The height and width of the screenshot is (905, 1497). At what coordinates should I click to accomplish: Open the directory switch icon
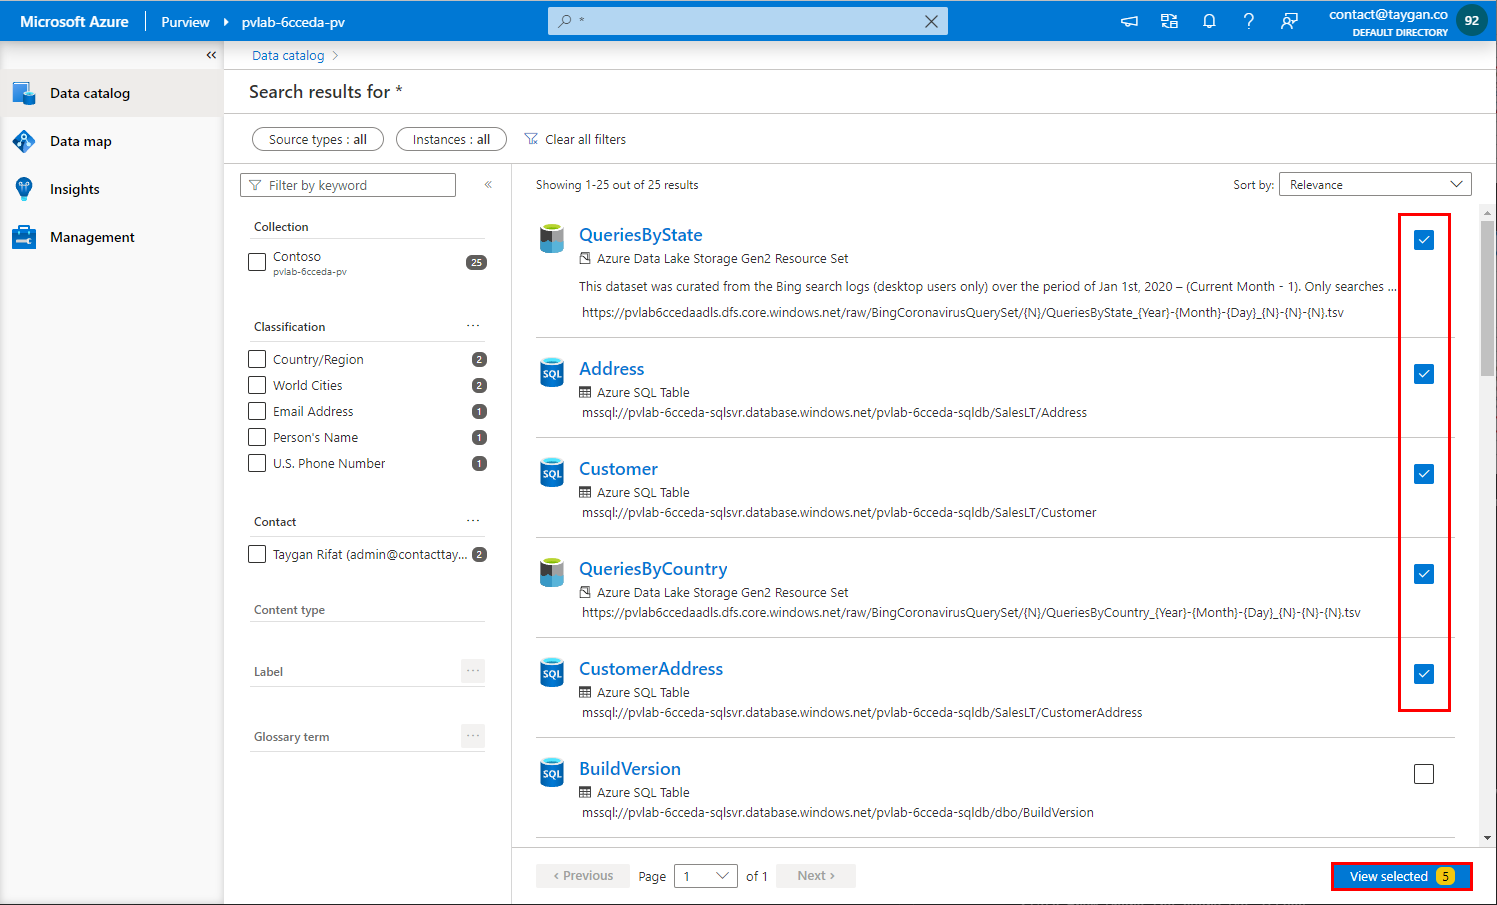tap(1169, 21)
